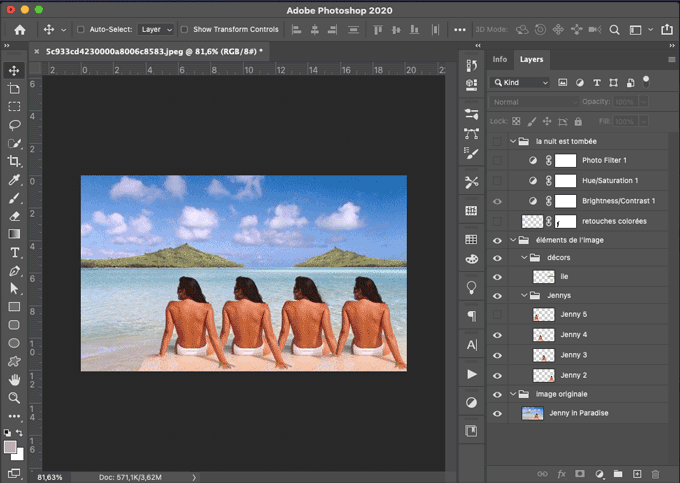Select the Horizontal Type tool
This screenshot has height=483, width=680.
(14, 252)
